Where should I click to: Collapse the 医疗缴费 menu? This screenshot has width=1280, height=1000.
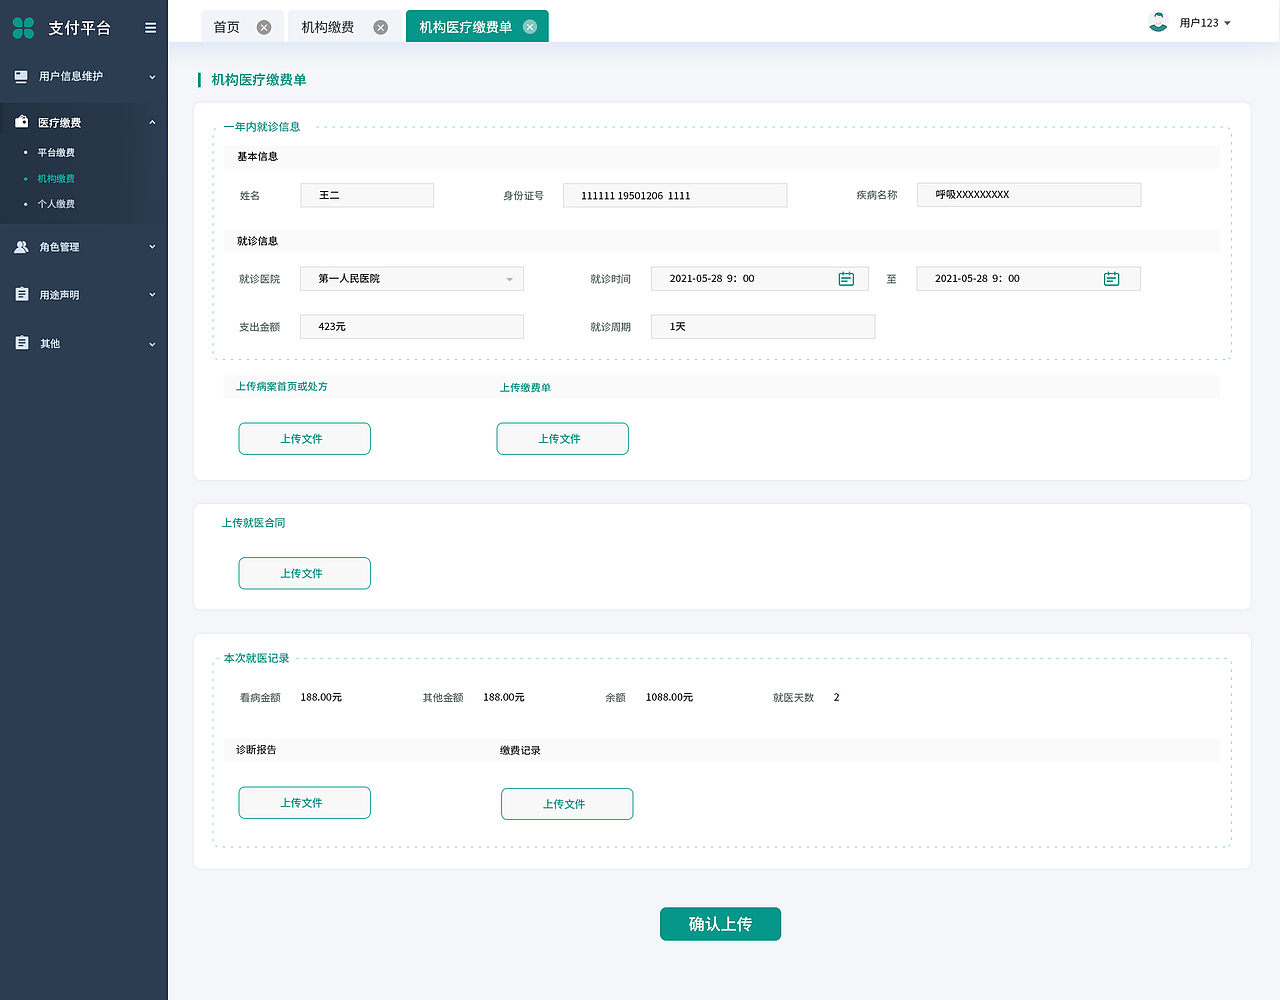coord(152,123)
